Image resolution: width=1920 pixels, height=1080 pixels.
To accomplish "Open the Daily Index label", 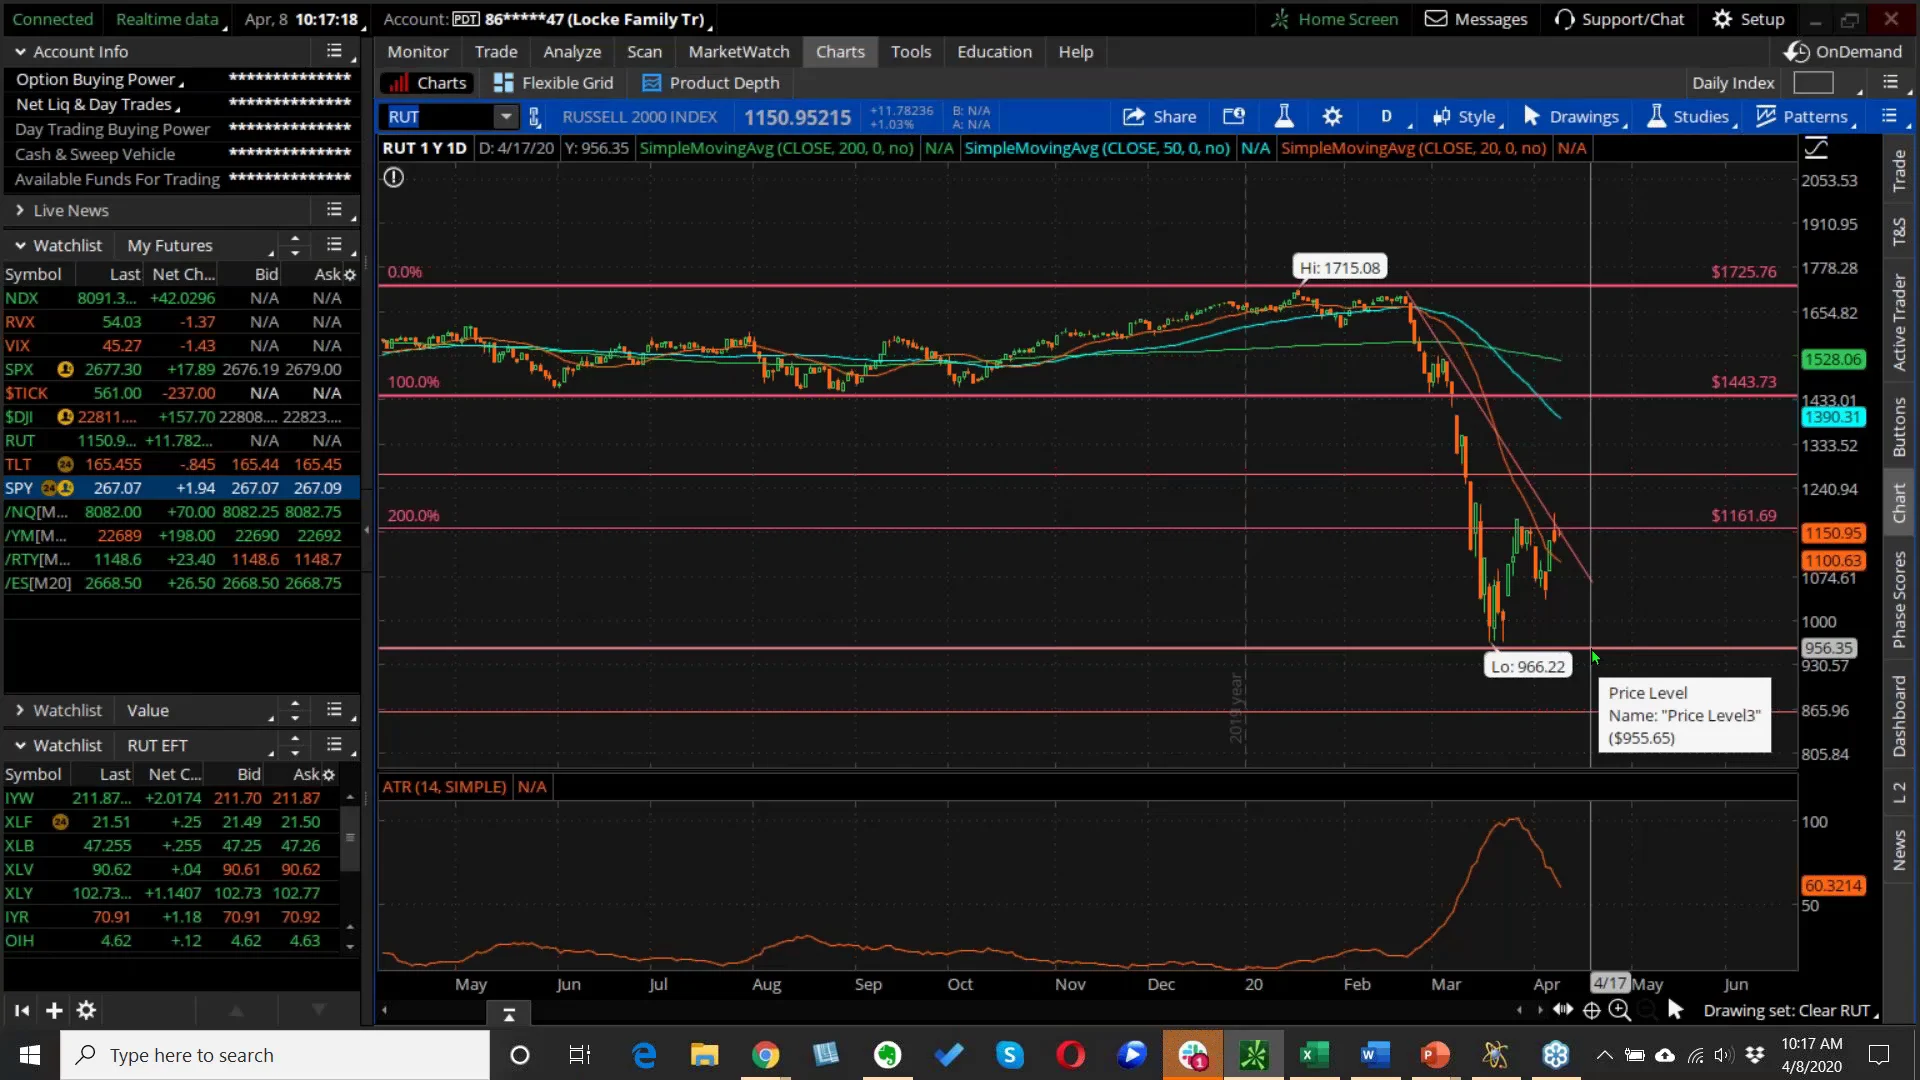I will coord(1733,83).
